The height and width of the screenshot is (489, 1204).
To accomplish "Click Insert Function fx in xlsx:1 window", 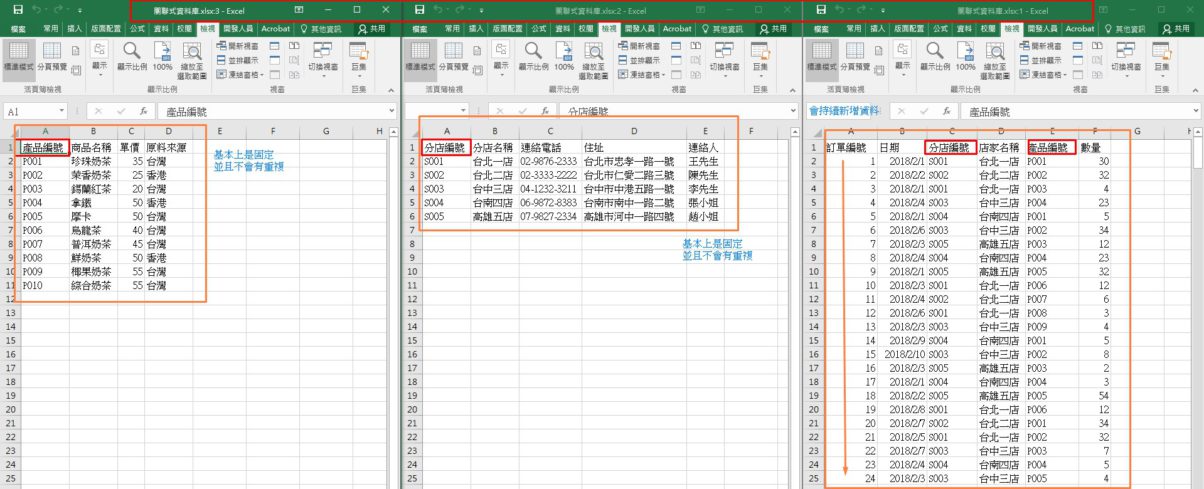I will [947, 112].
